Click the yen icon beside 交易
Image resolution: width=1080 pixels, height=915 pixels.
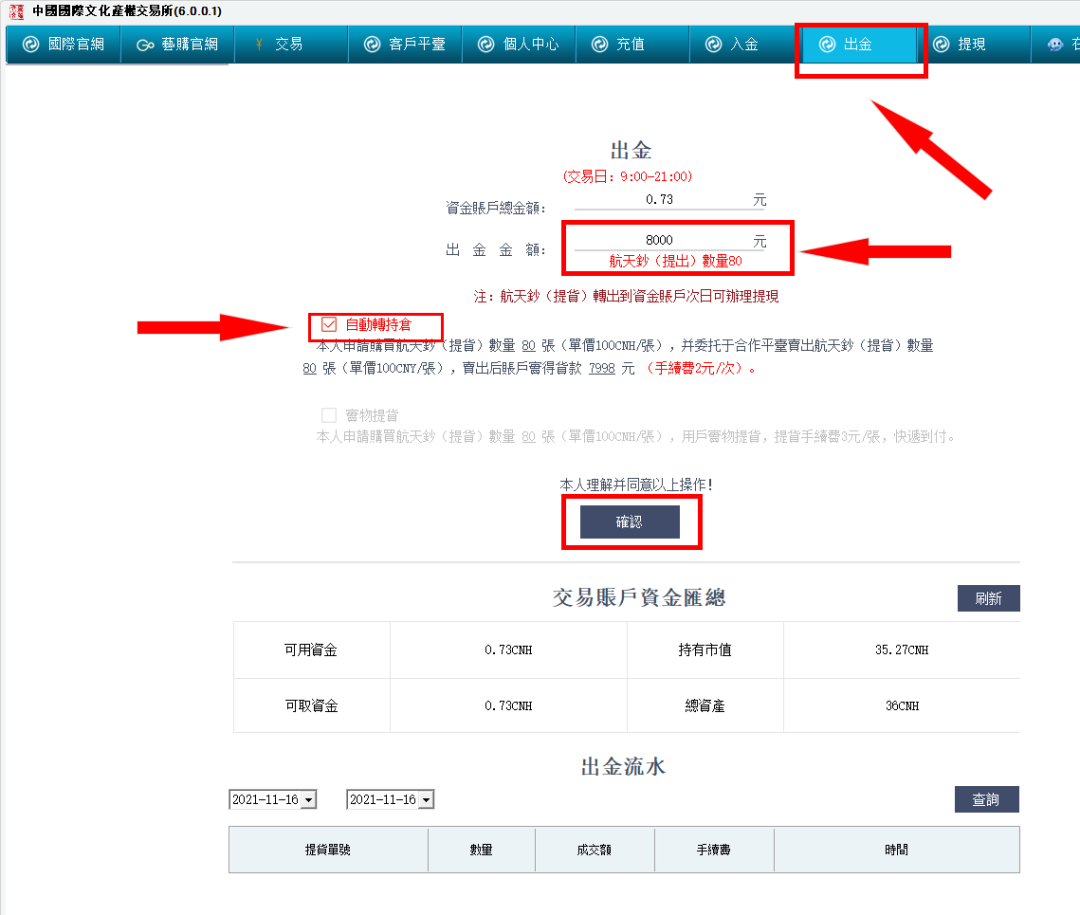point(259,44)
